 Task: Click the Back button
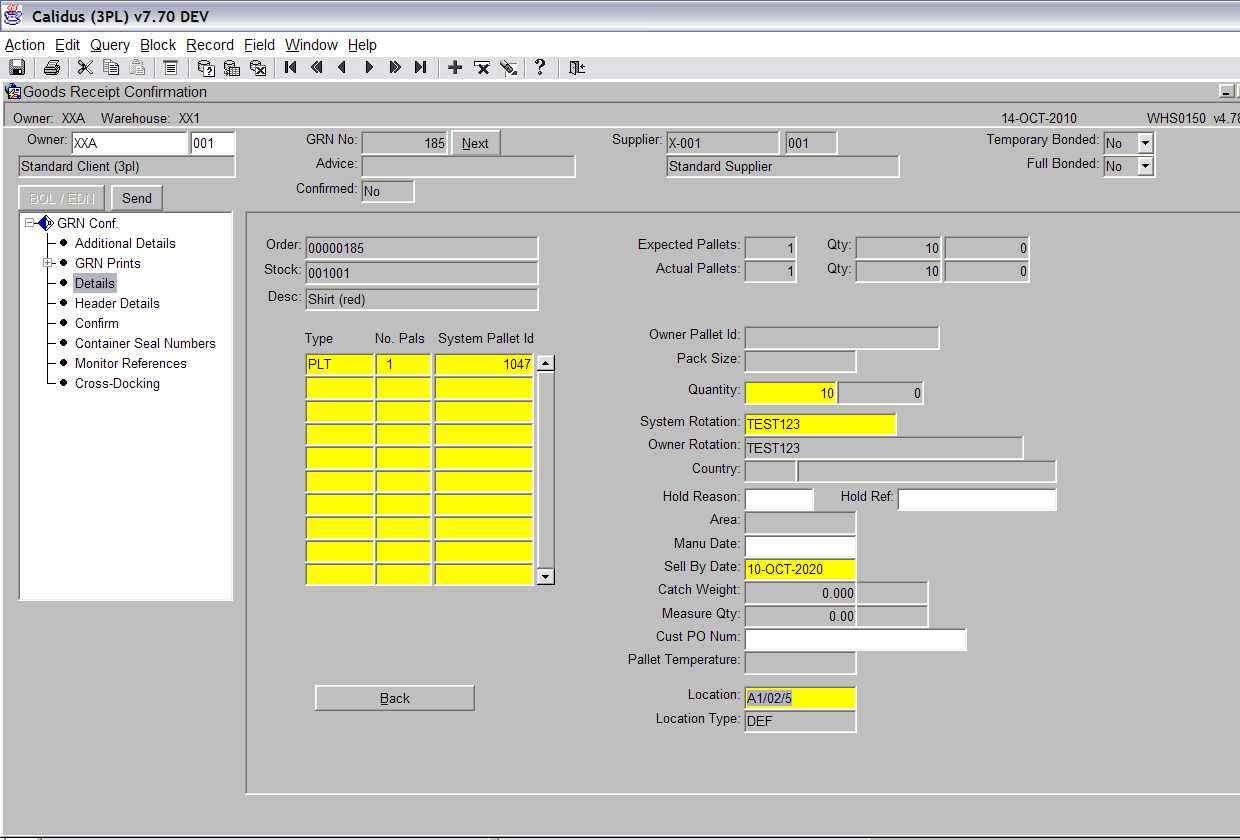point(395,698)
